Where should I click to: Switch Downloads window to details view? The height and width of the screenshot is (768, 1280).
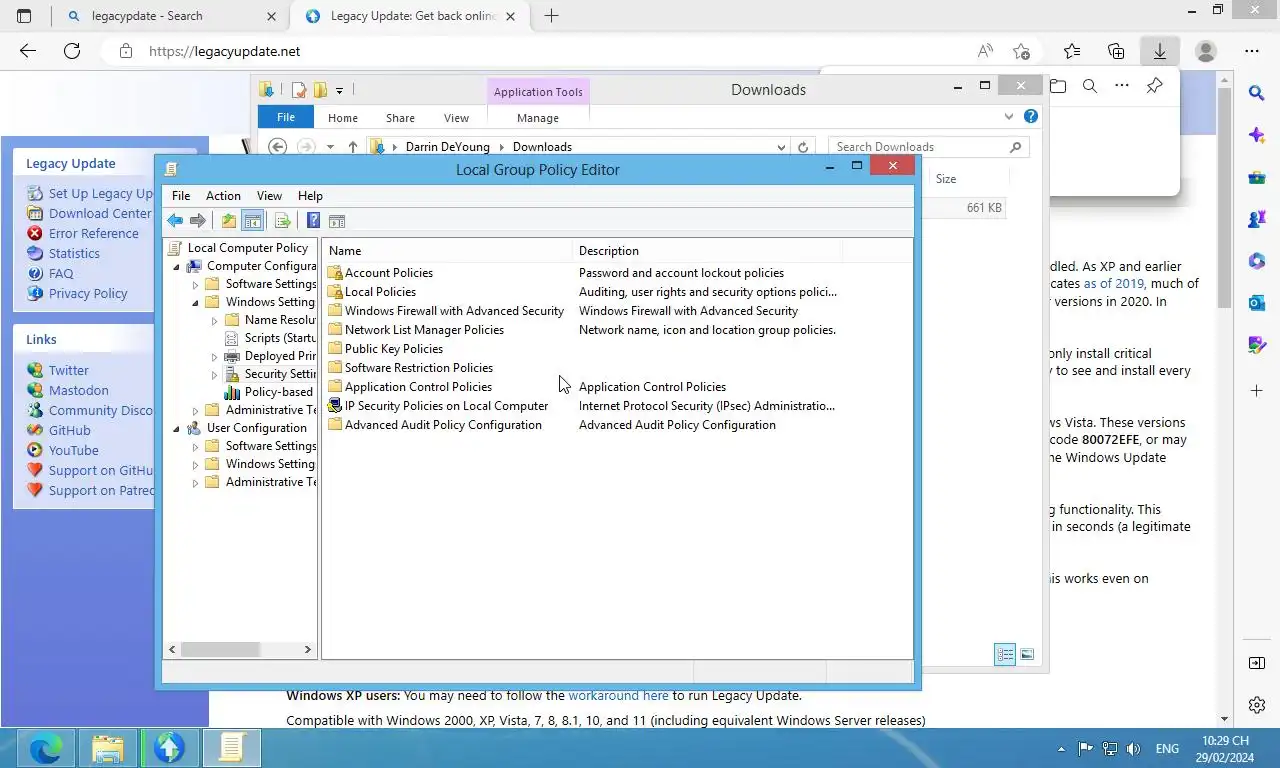(1005, 655)
